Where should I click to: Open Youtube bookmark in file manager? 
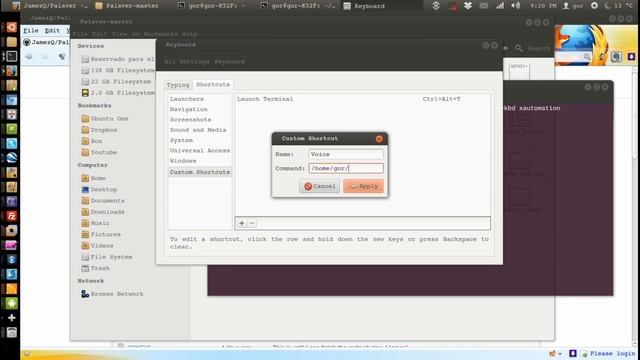99,152
